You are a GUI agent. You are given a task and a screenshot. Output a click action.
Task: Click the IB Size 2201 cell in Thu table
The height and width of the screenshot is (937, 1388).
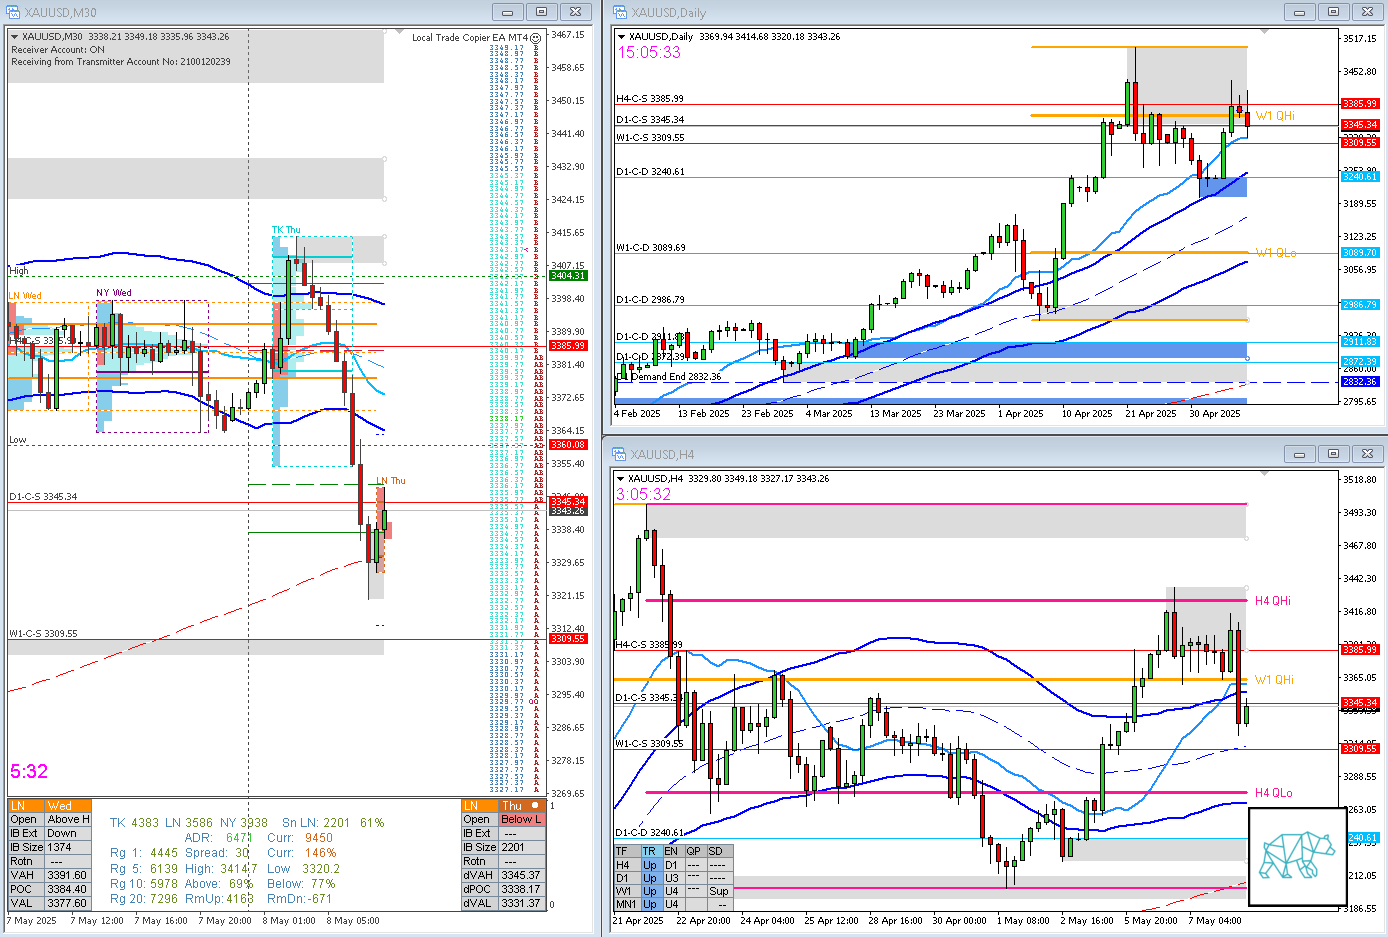[522, 847]
